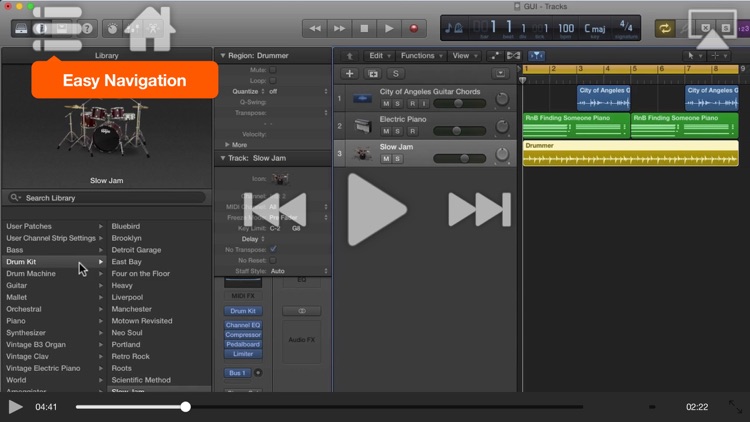Click the Channel EQ plug-in slot
Screen dimensions: 750x422
pyautogui.click(x=243, y=325)
